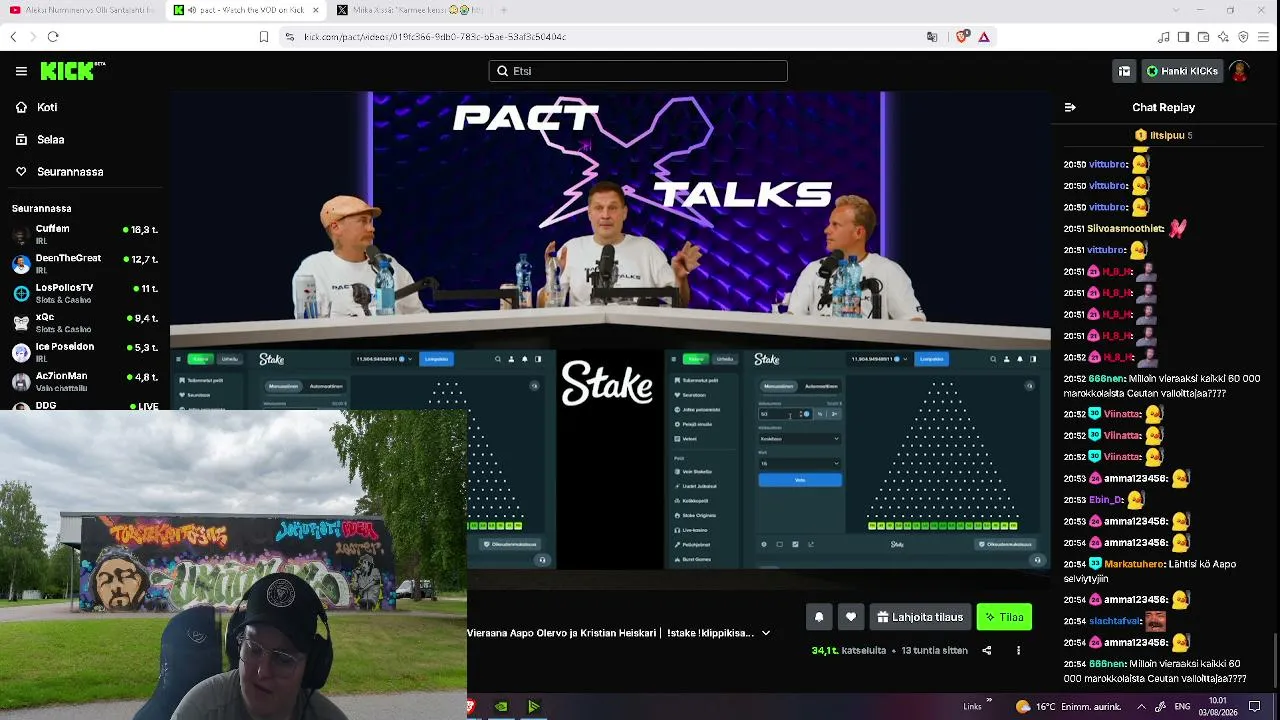This screenshot has height=720, width=1280.
Task: Open the Brave Wallet icon
Action: [x=1203, y=37]
